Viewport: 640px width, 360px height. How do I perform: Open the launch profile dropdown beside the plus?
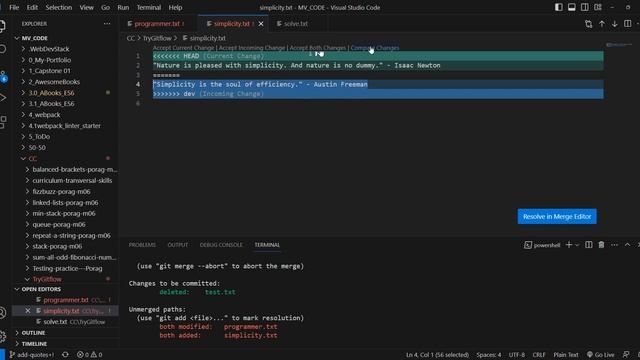click(577, 245)
